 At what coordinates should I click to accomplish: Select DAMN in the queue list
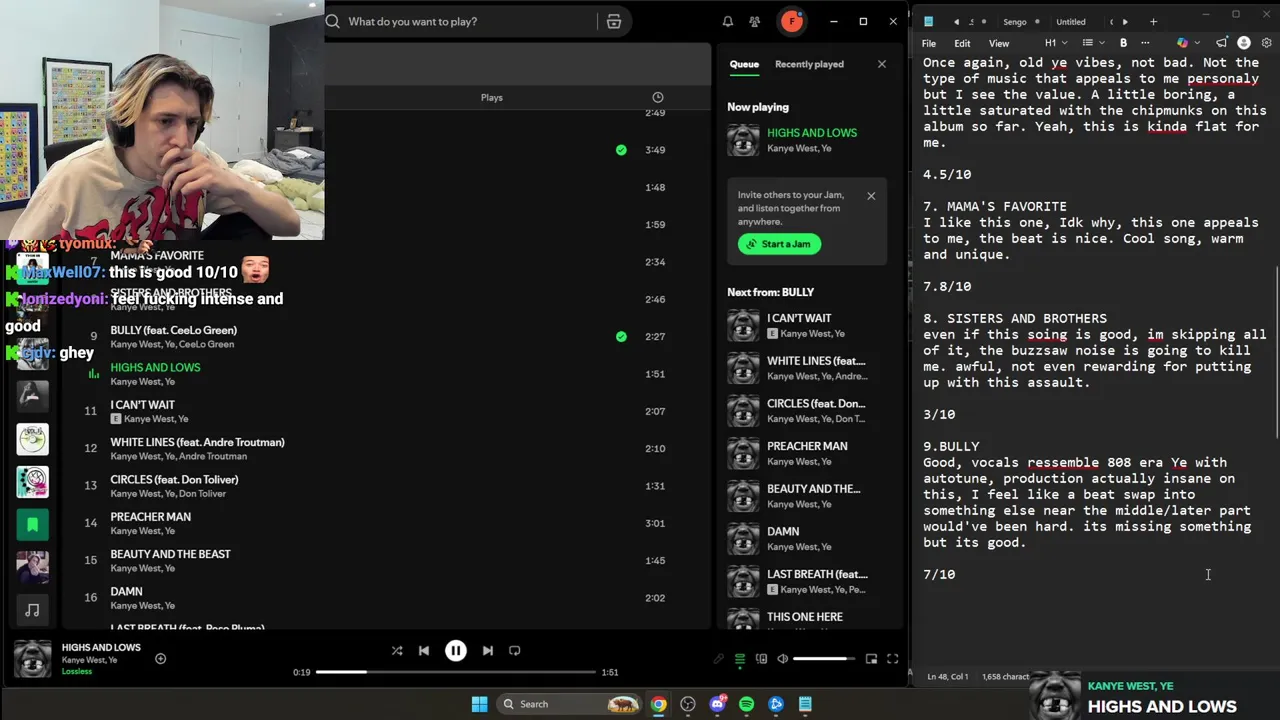tap(783, 532)
